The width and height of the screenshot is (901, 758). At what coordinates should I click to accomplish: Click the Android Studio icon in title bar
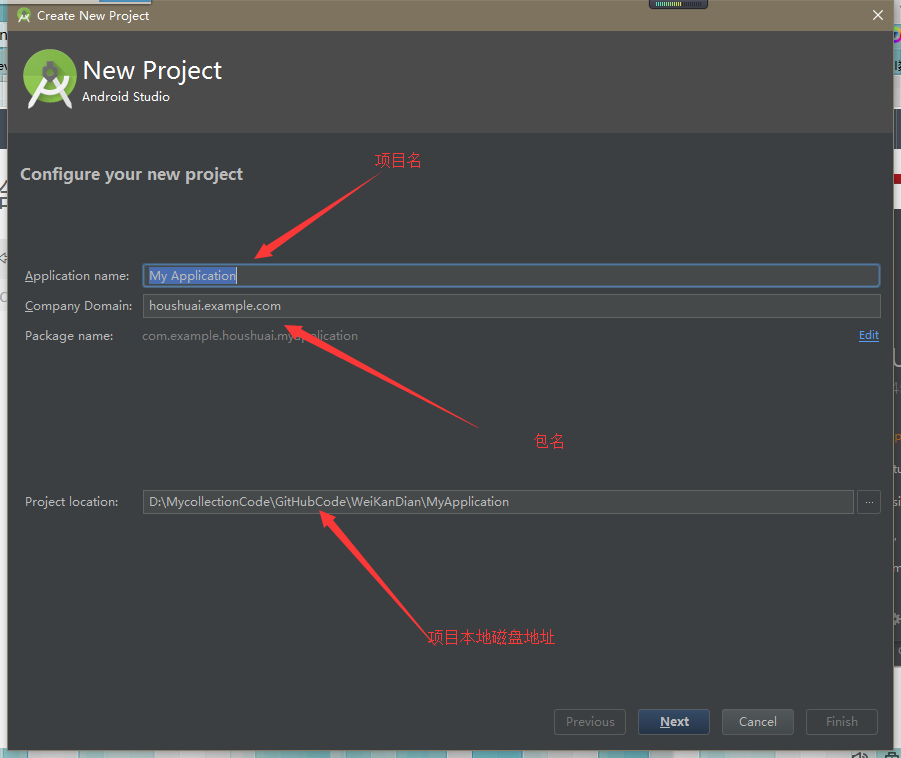click(x=24, y=15)
